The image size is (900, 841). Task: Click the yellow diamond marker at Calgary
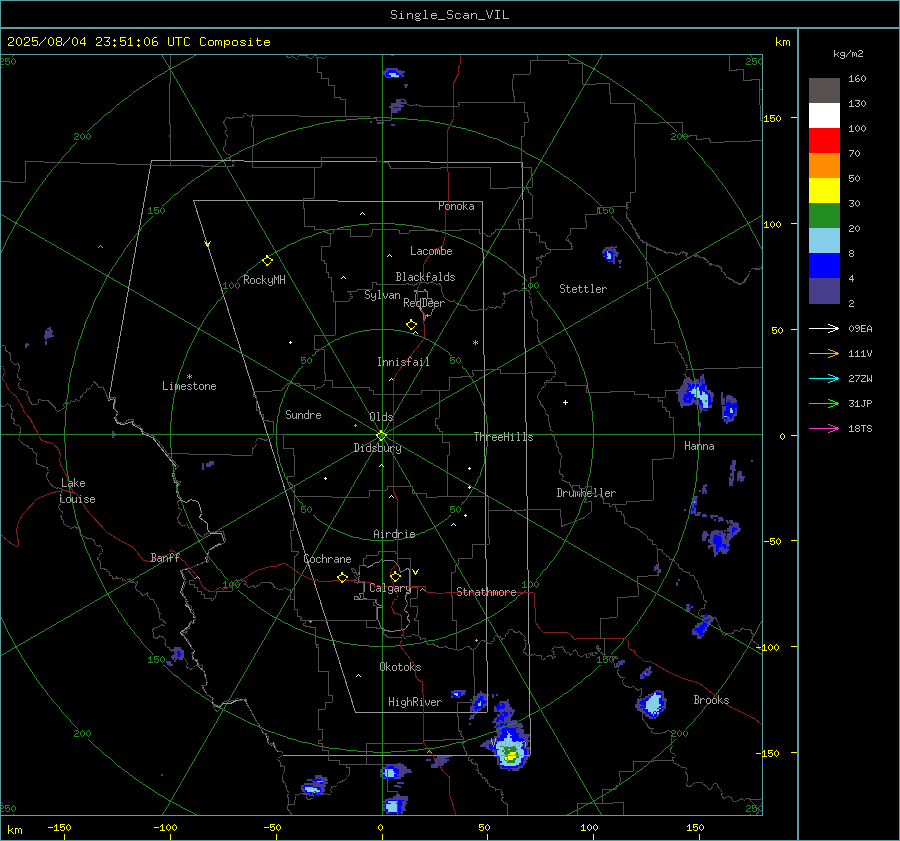[395, 576]
